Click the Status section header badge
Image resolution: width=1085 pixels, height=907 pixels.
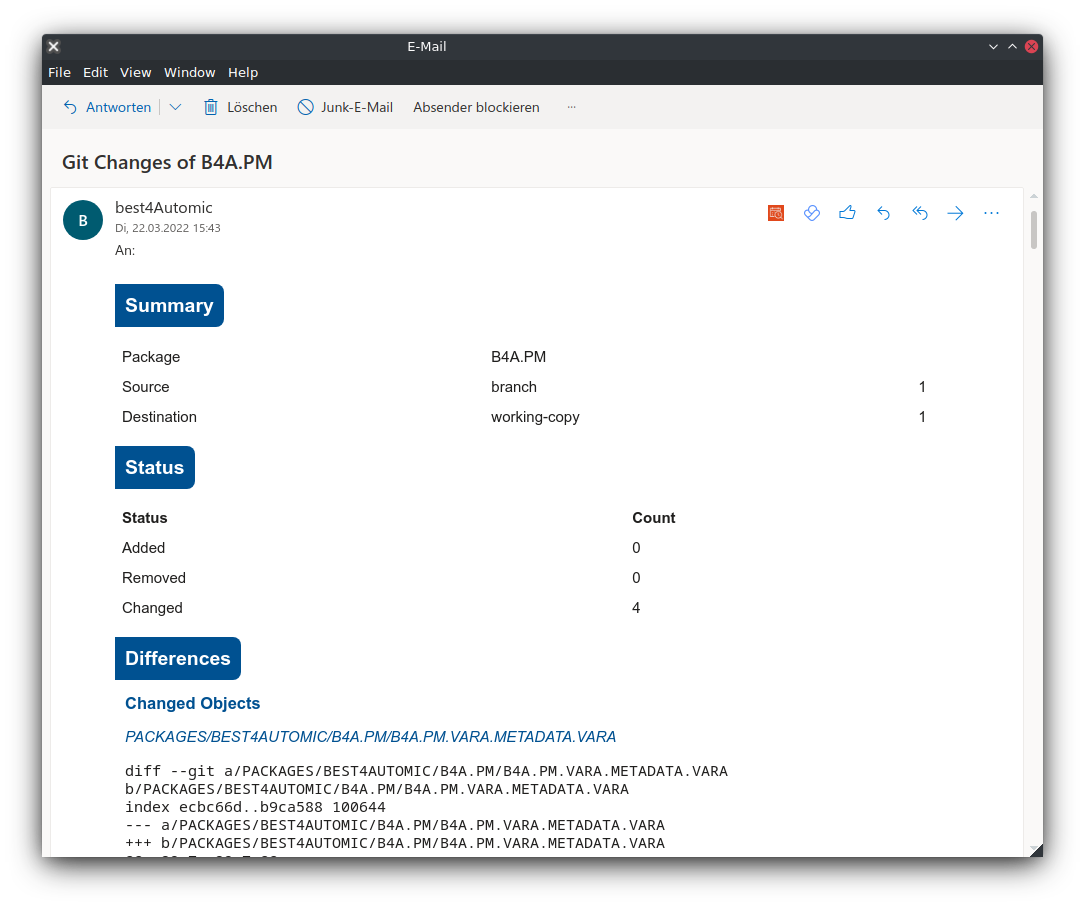point(154,467)
